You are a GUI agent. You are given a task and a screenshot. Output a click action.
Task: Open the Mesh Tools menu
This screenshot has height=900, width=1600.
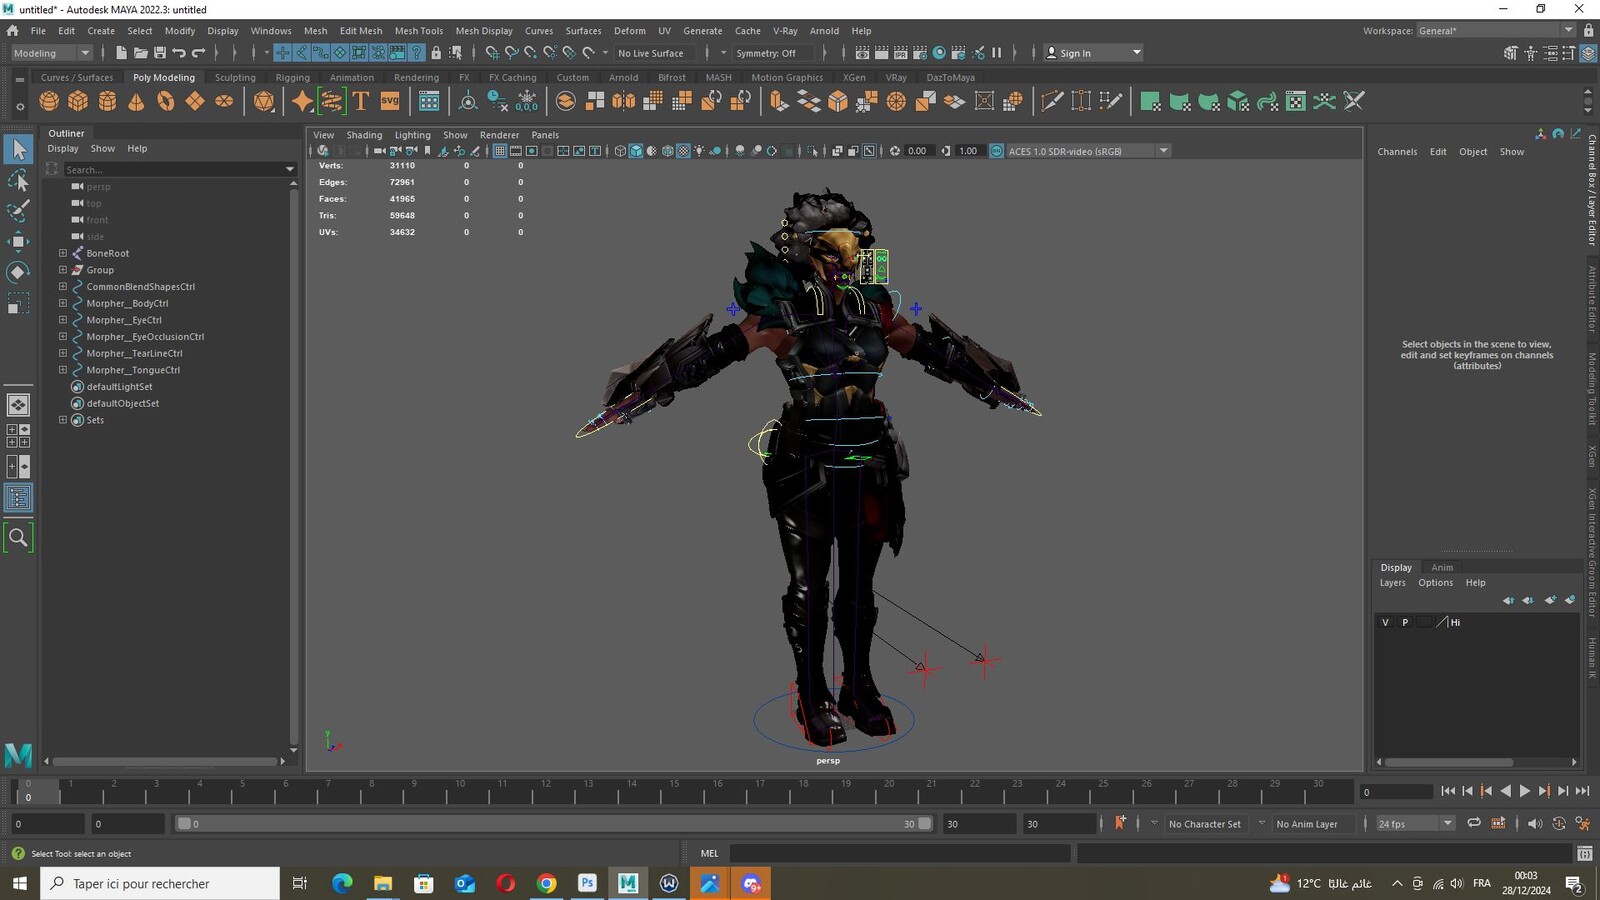[x=418, y=31]
